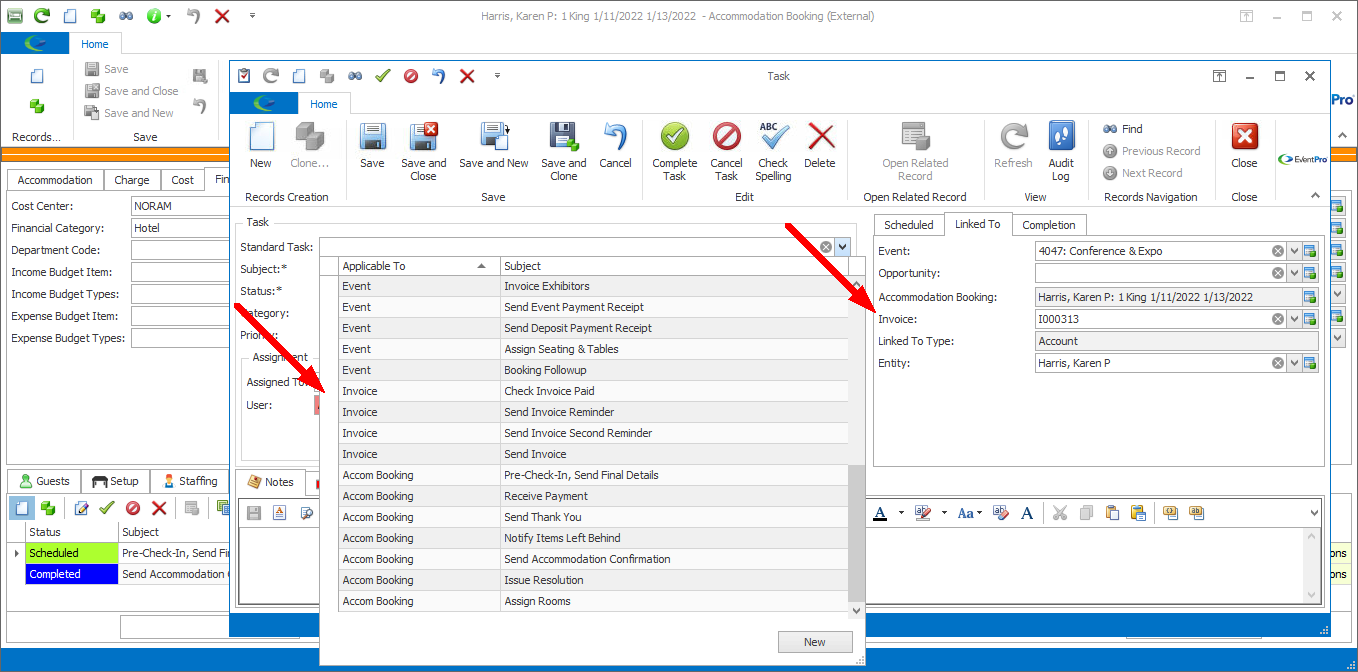The width and height of the screenshot is (1358, 672).
Task: Open the Invoice field dropdown
Action: [1293, 319]
